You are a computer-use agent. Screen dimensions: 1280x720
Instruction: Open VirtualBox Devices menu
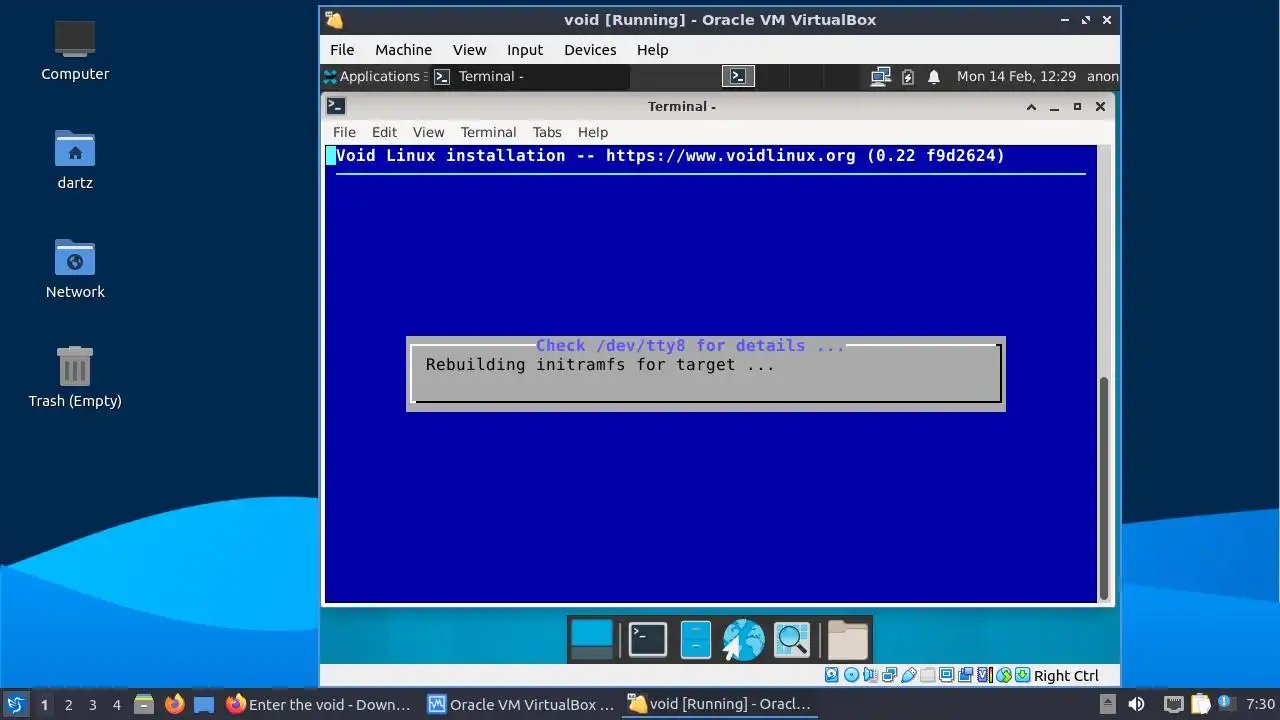pos(590,49)
